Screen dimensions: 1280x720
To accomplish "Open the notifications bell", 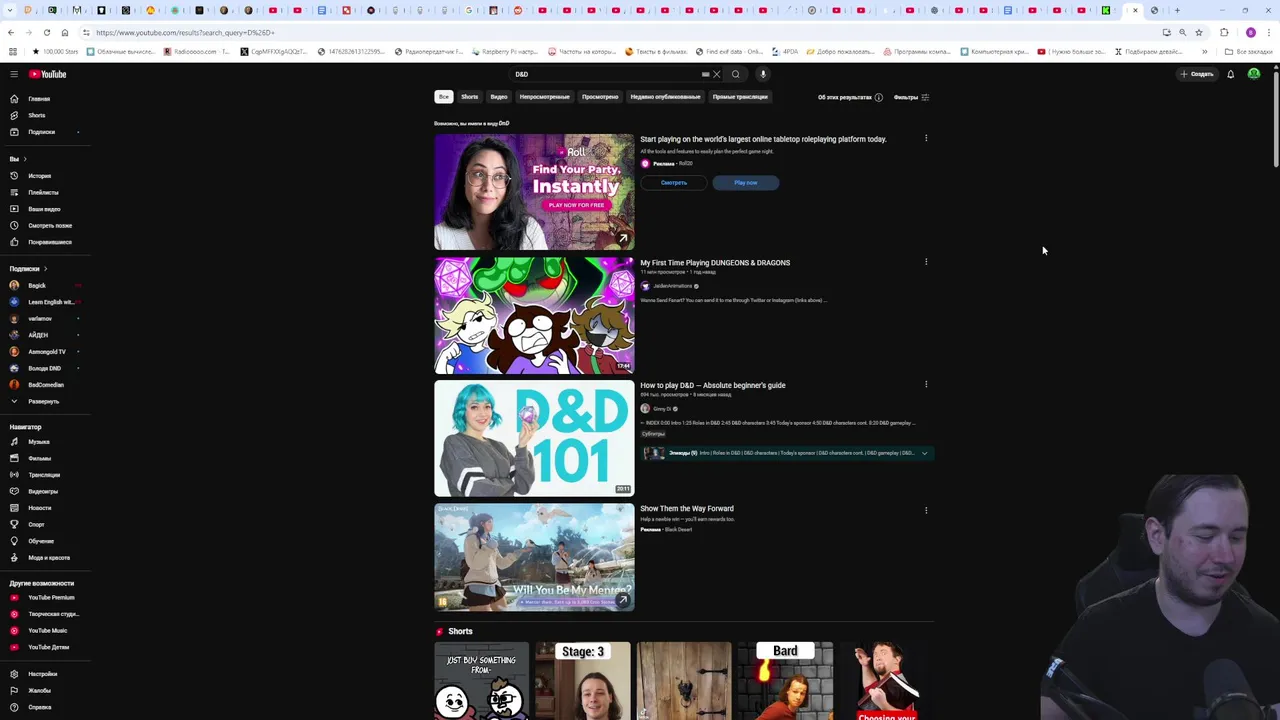I will (1230, 74).
